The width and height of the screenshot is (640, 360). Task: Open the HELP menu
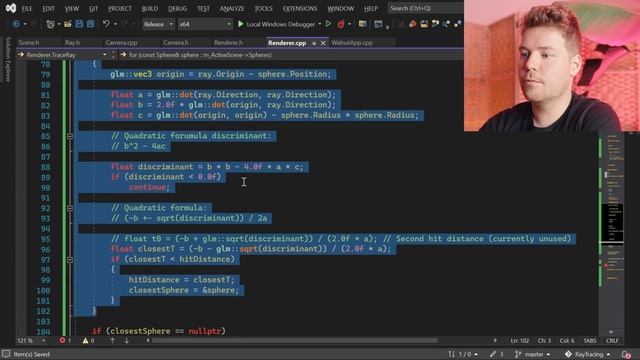(x=371, y=9)
